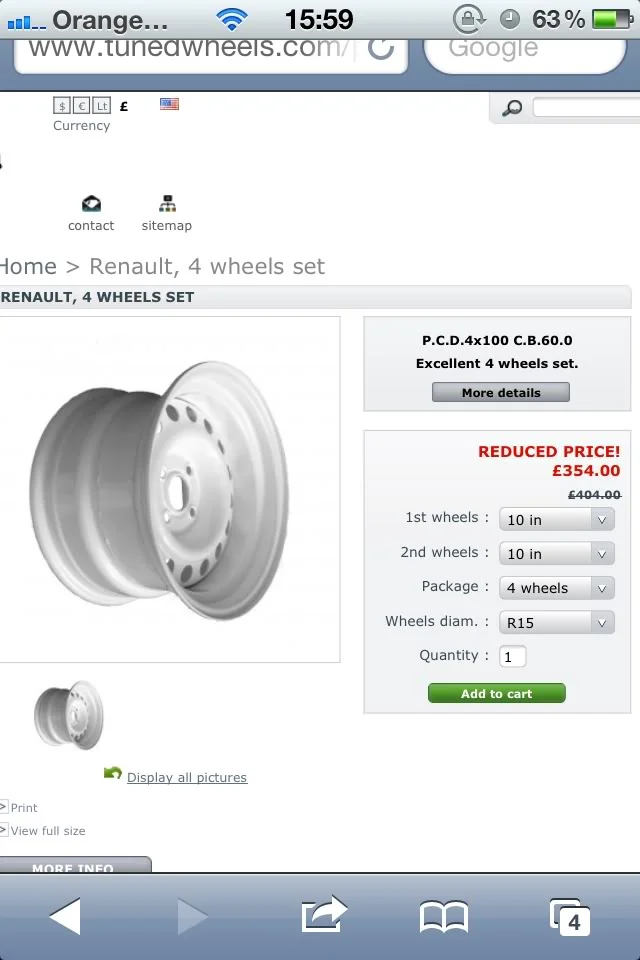Open the sitemap icon
Viewport: 640px width, 960px height.
pyautogui.click(x=167, y=203)
